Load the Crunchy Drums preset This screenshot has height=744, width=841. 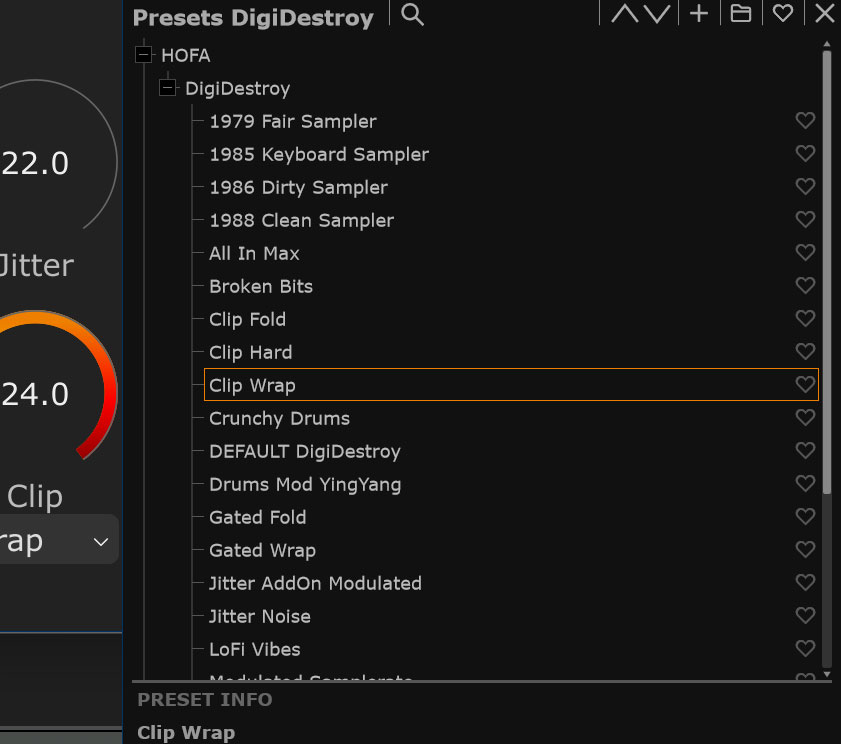pyautogui.click(x=279, y=418)
